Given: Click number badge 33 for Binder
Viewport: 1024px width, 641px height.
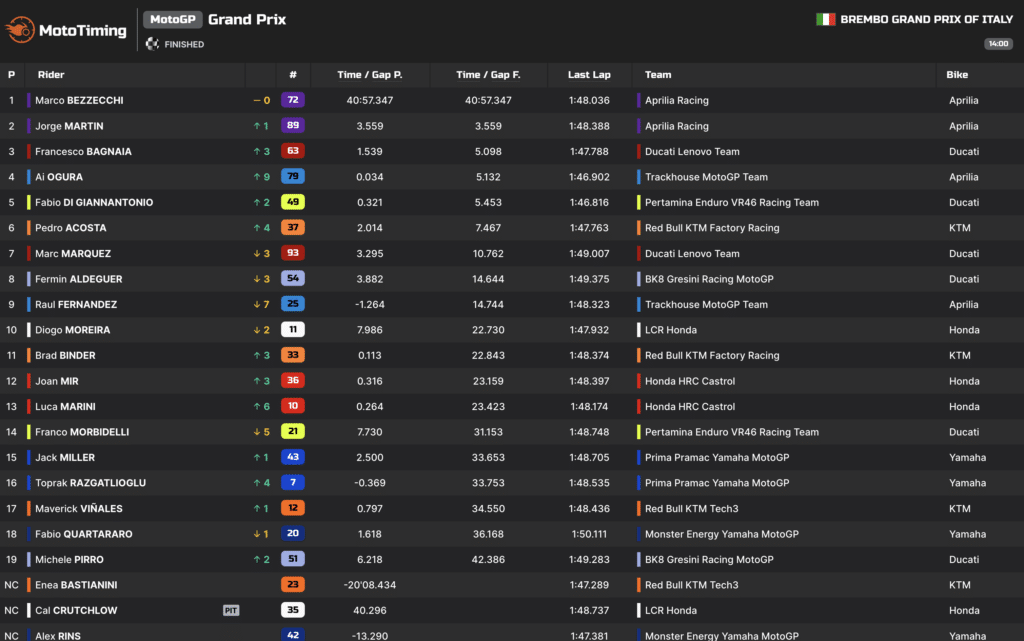Looking at the screenshot, I should coord(293,355).
